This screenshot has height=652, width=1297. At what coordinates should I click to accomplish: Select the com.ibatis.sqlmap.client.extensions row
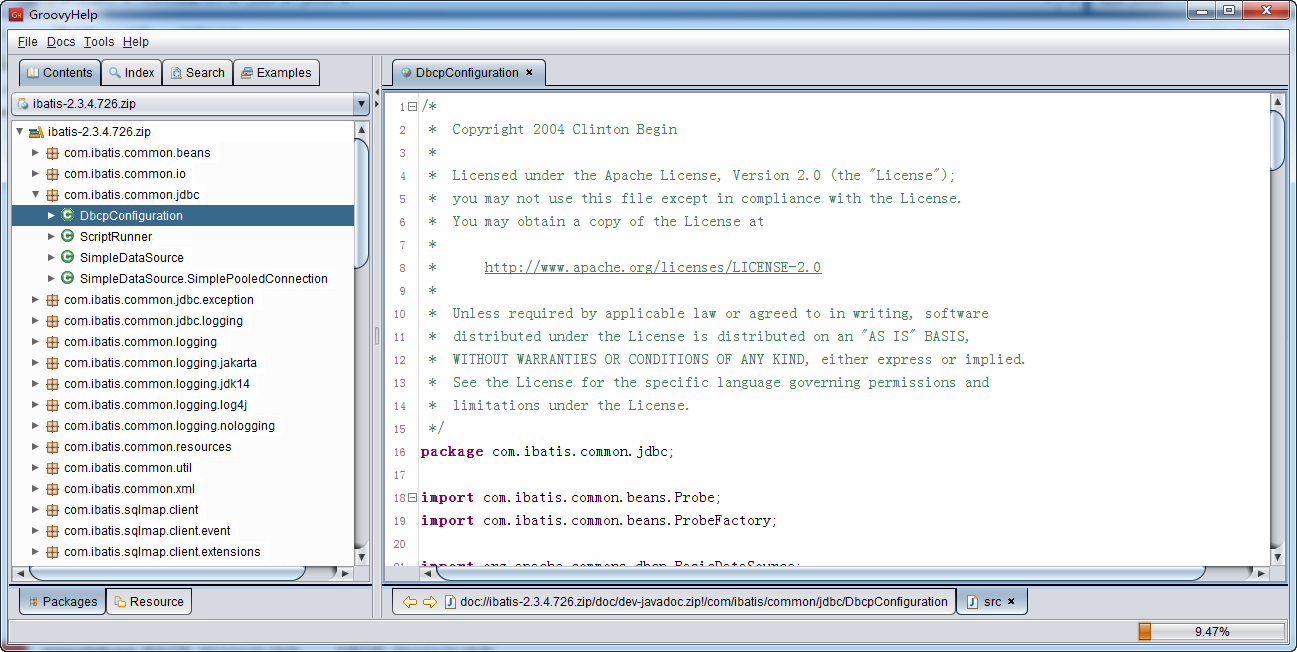point(183,552)
